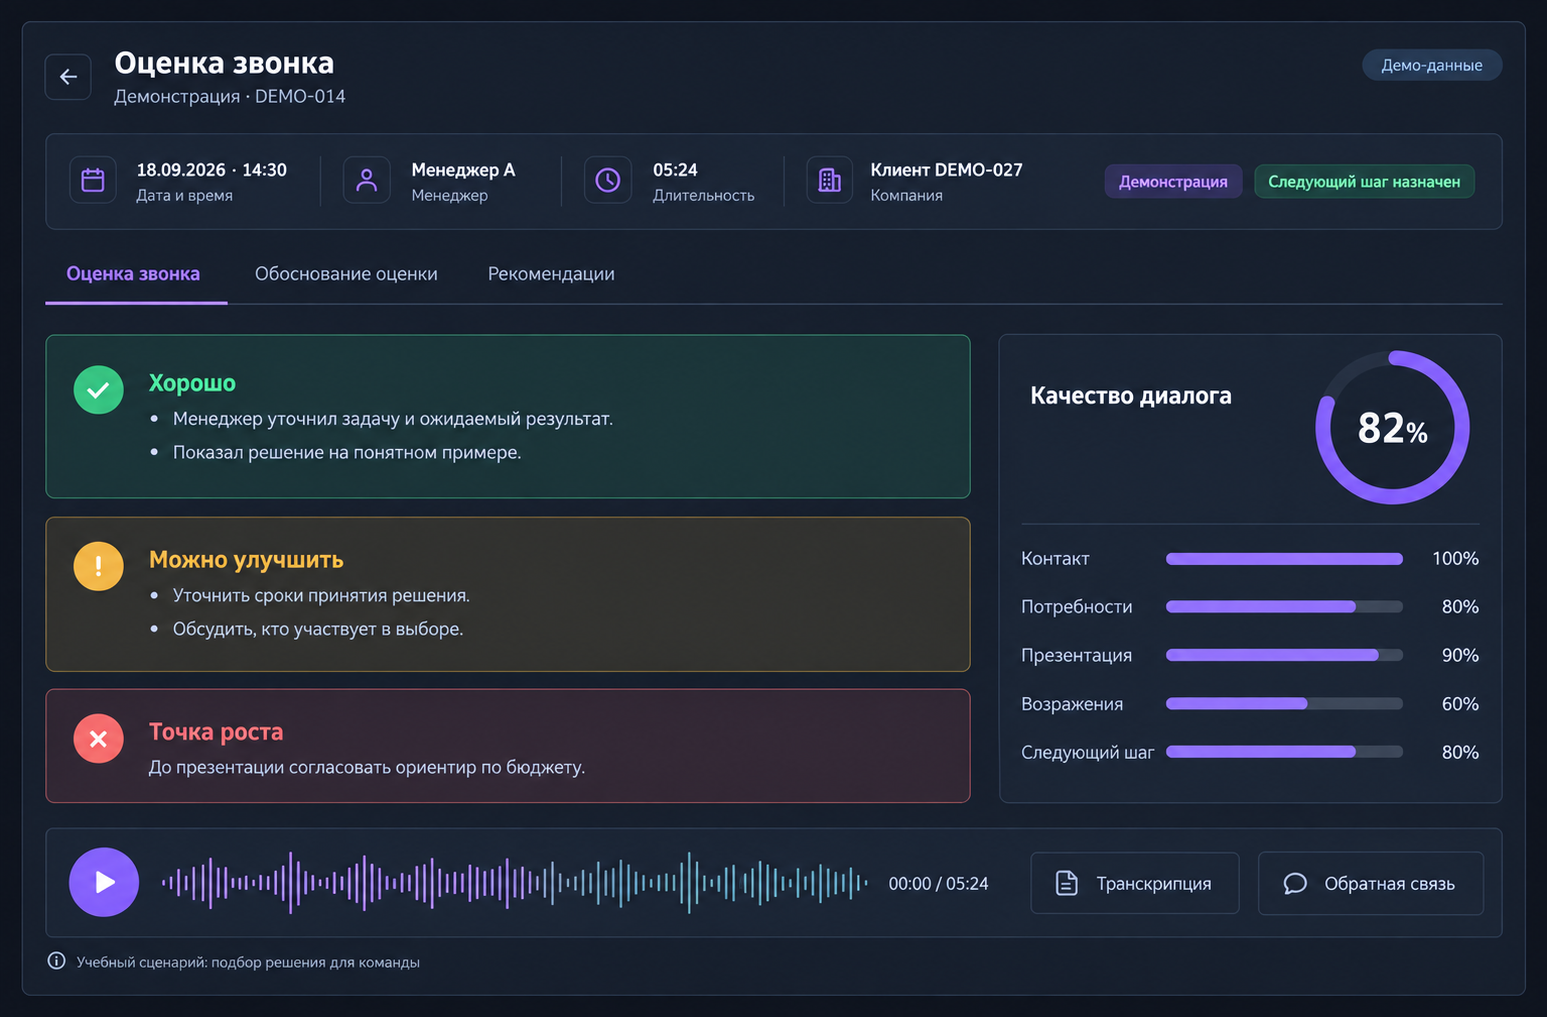The width and height of the screenshot is (1547, 1017).
Task: Click the Демонстрация tag
Action: pyautogui.click(x=1173, y=181)
